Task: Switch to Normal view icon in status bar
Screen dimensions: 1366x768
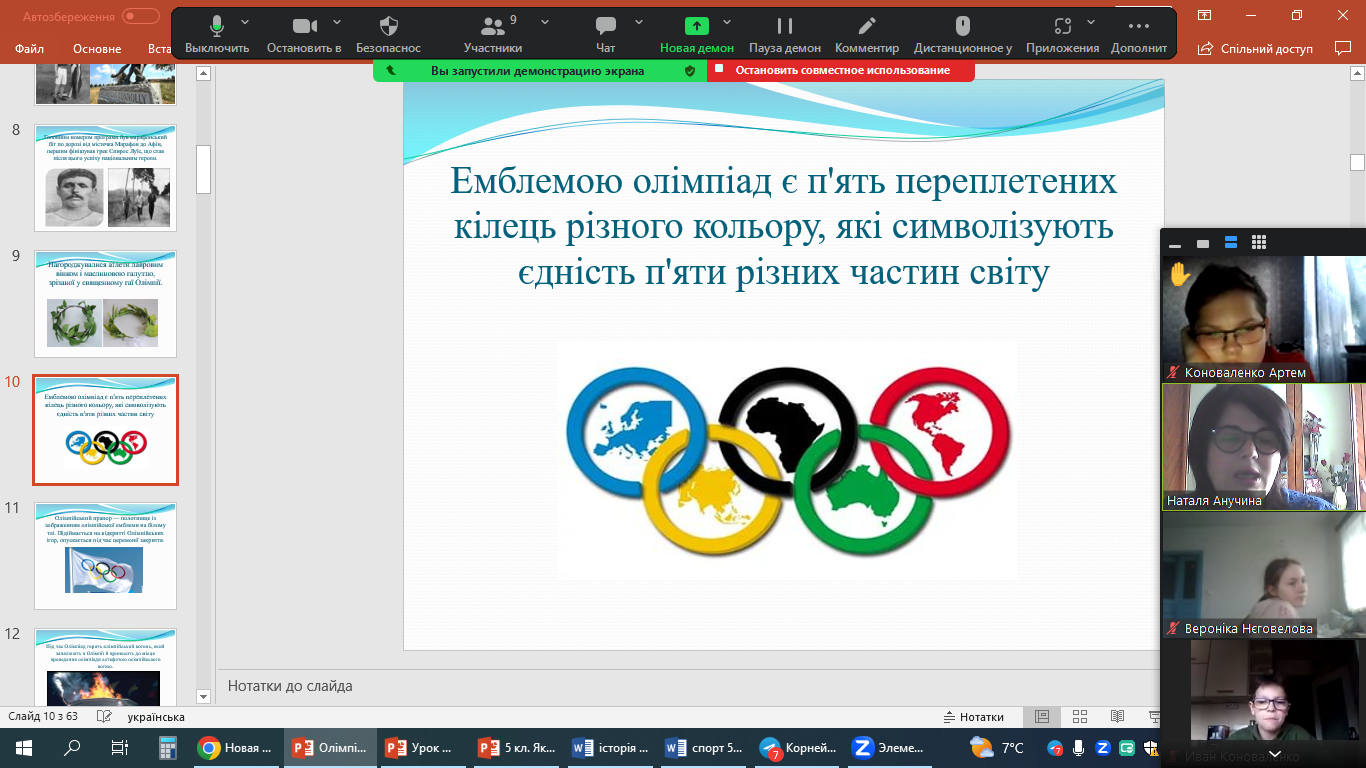Action: (x=1042, y=717)
